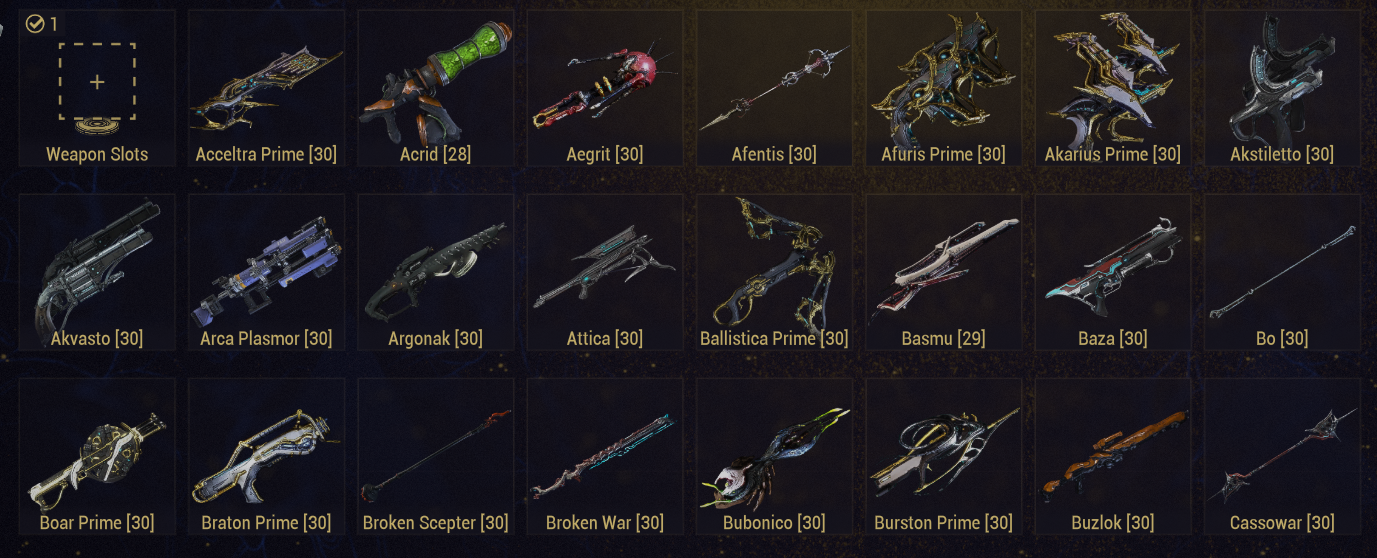Choose Ballistica Prime from the grid
Screen dimensions: 1377x558
pos(775,272)
